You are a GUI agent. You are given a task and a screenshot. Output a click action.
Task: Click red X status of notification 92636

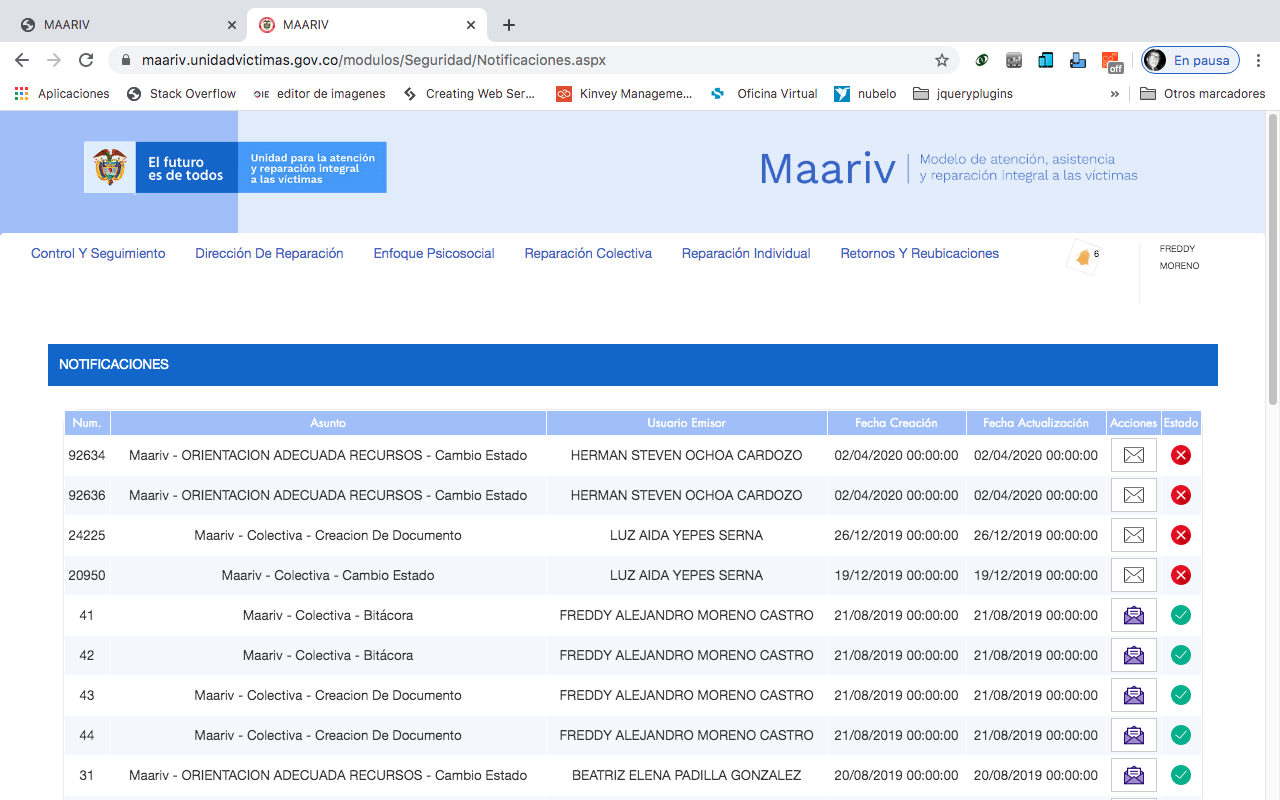[1181, 495]
